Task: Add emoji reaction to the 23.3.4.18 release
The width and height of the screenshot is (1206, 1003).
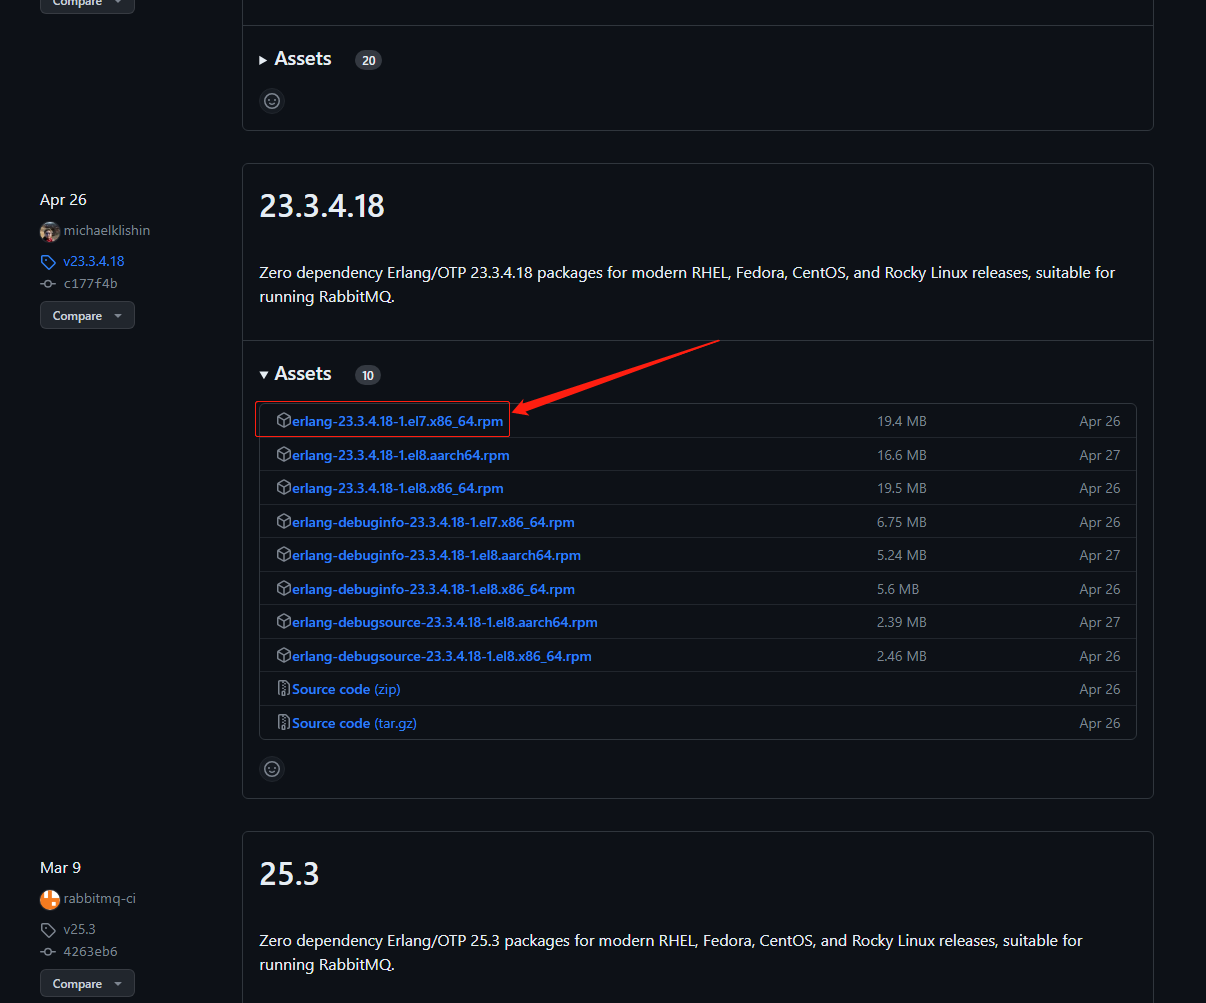Action: [x=272, y=769]
